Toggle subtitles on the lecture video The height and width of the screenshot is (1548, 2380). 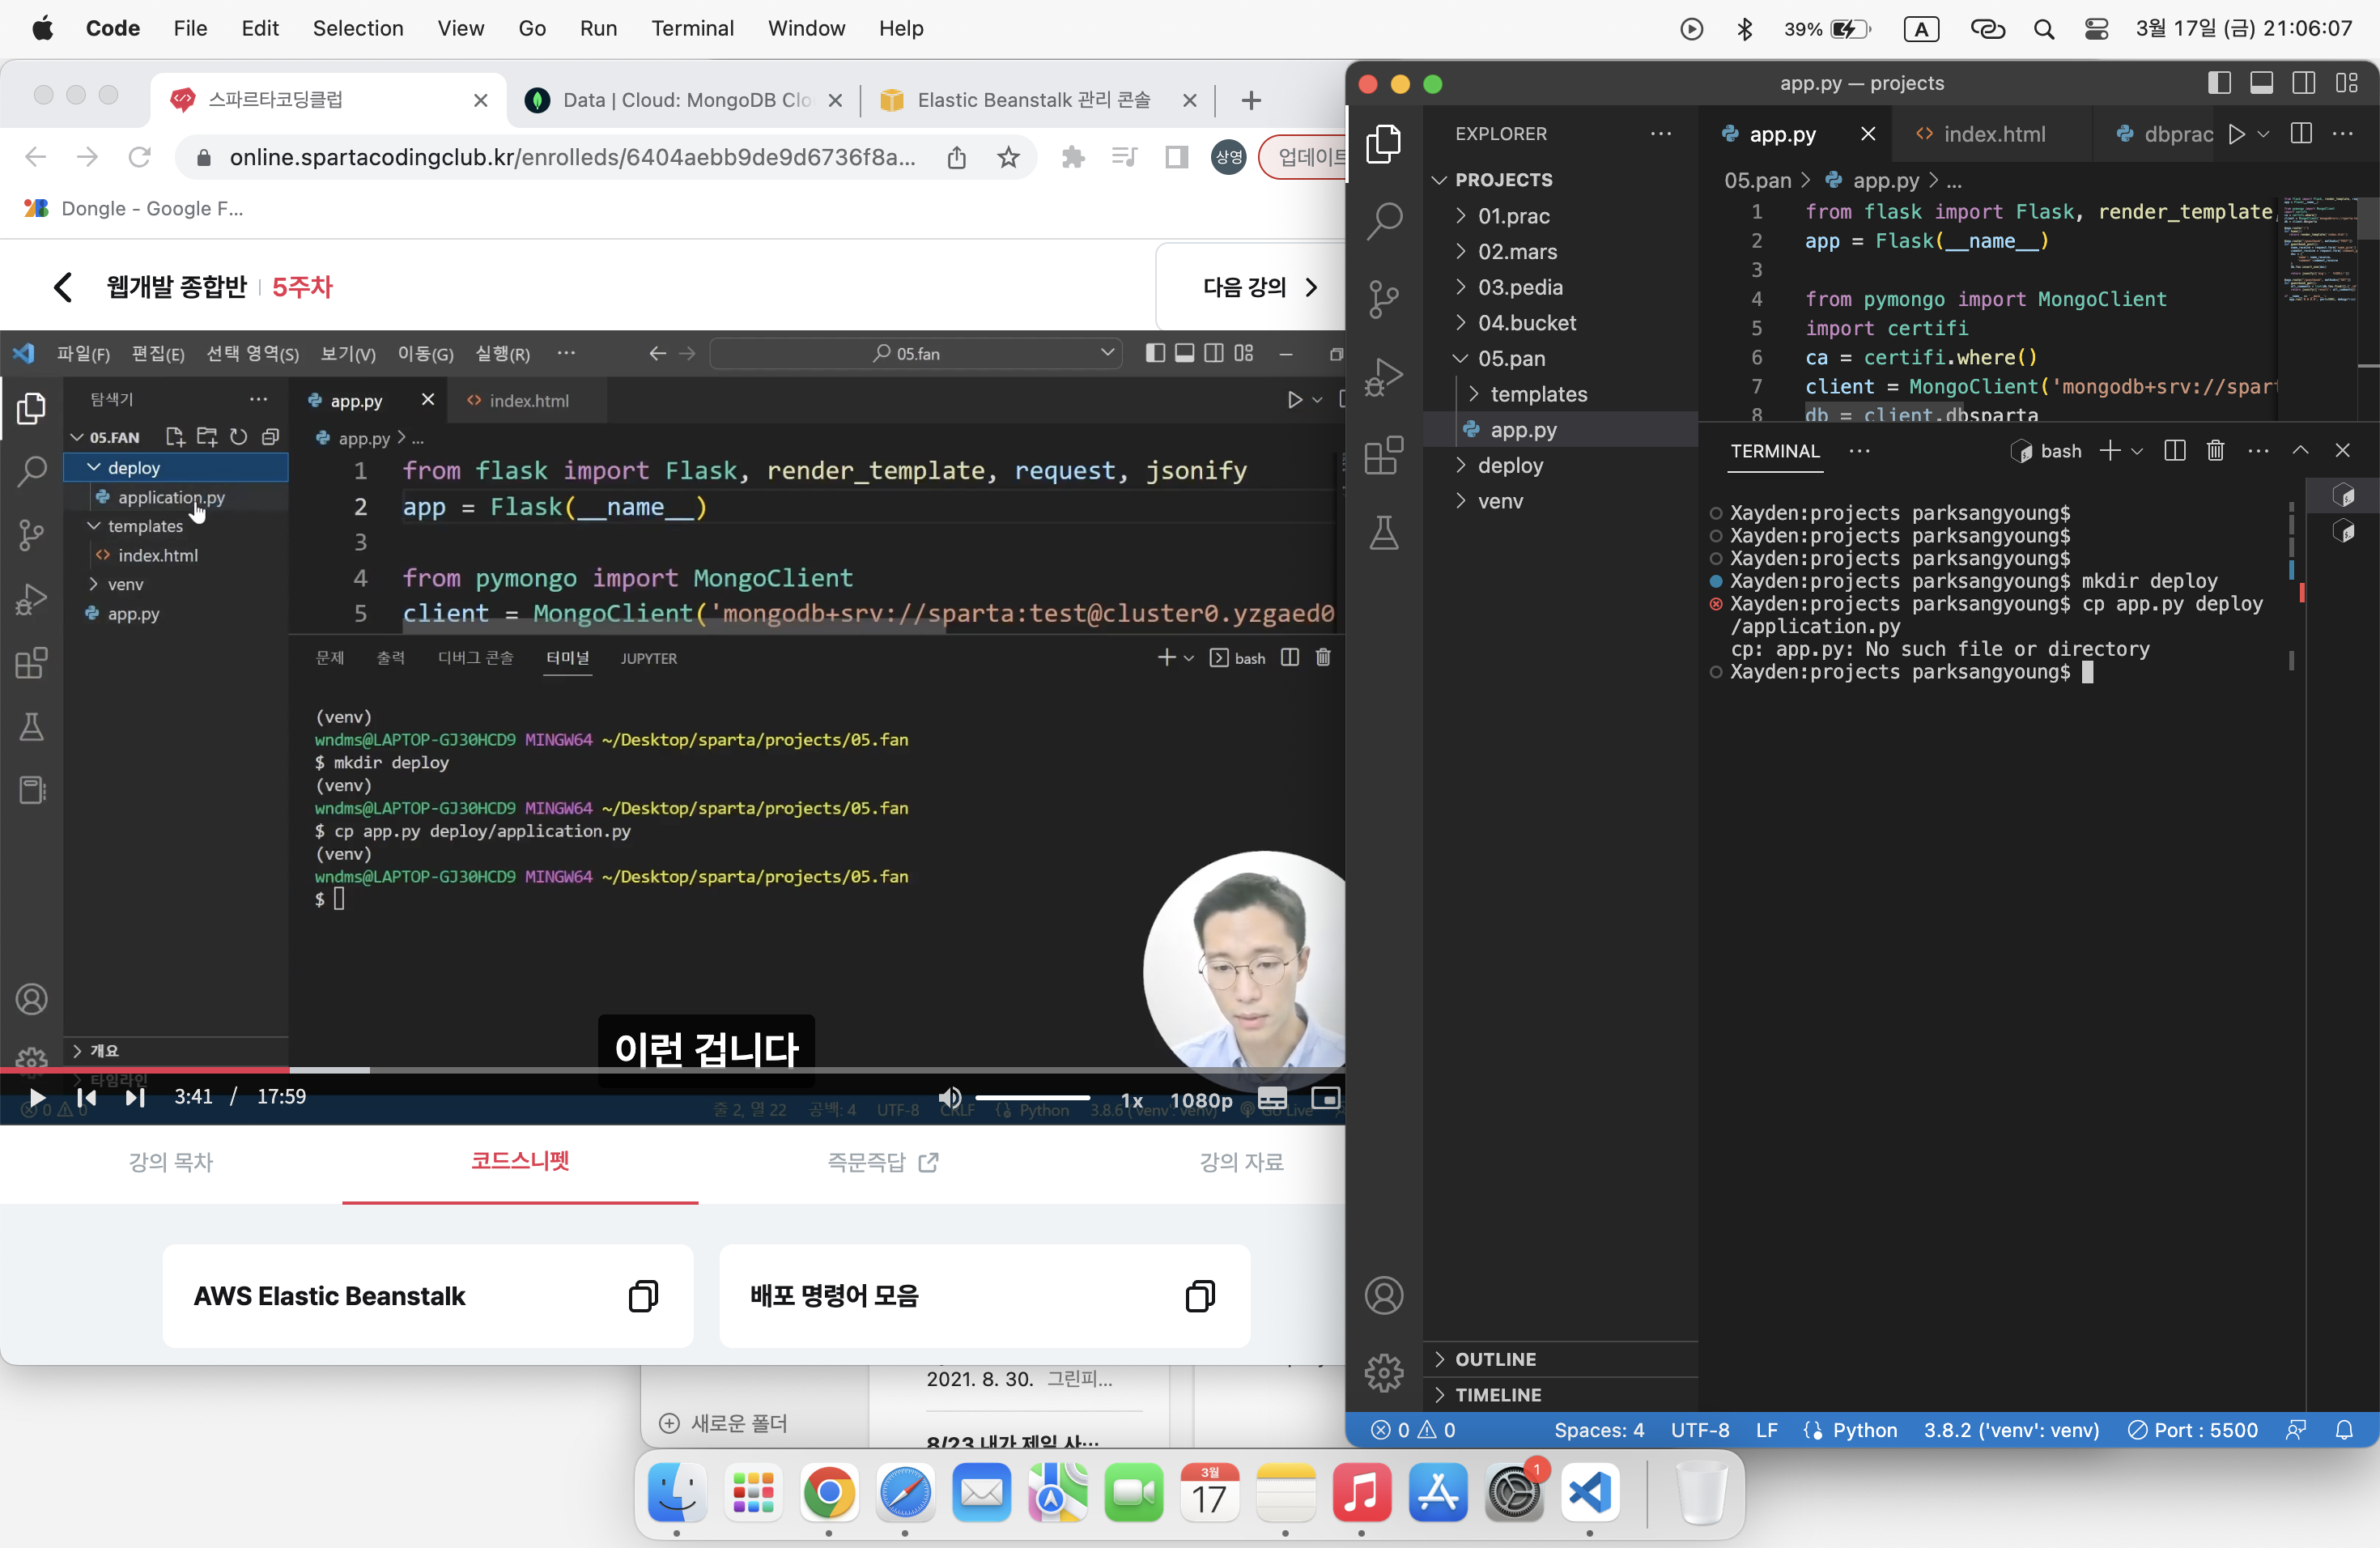1272,1098
